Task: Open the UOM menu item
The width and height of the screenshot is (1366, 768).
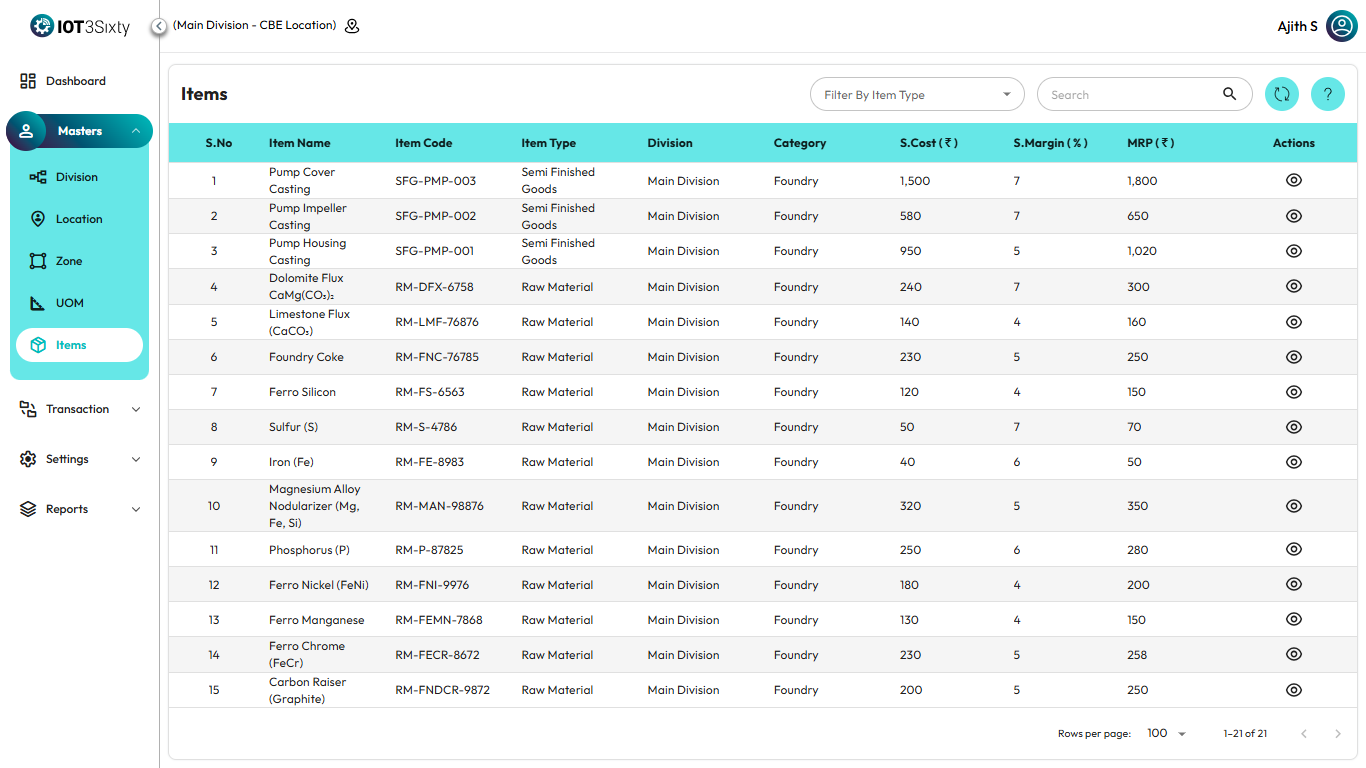Action: (x=69, y=303)
